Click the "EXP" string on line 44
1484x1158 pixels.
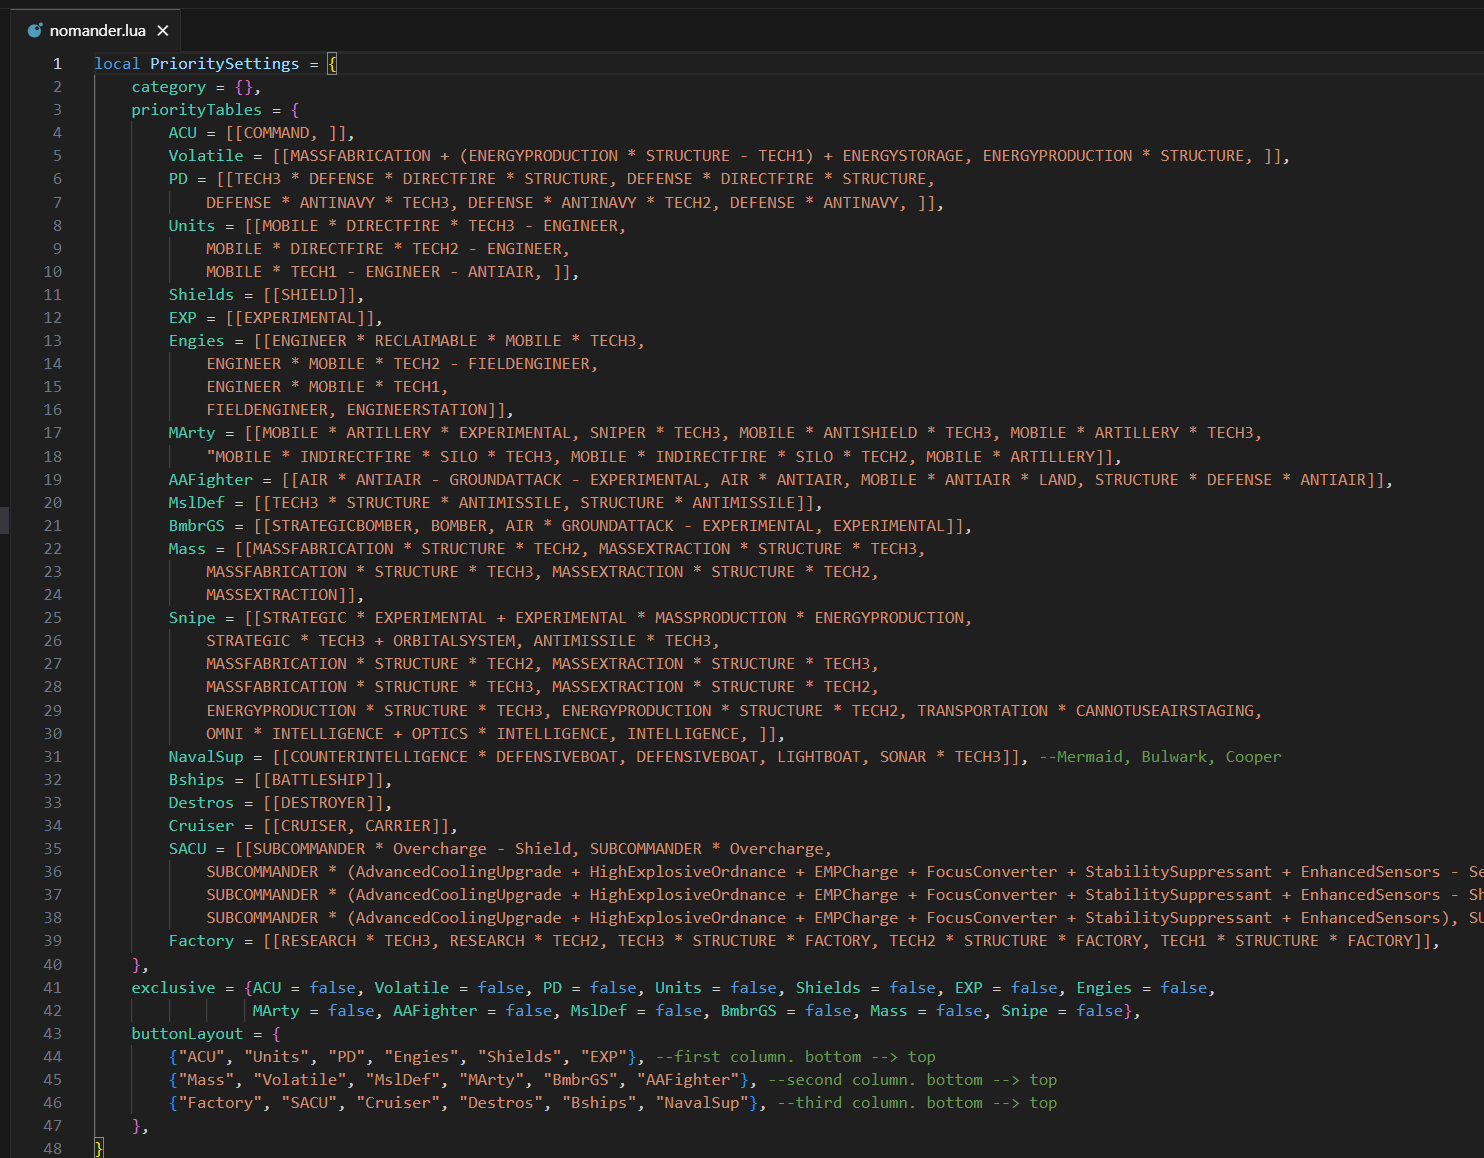(x=603, y=1056)
